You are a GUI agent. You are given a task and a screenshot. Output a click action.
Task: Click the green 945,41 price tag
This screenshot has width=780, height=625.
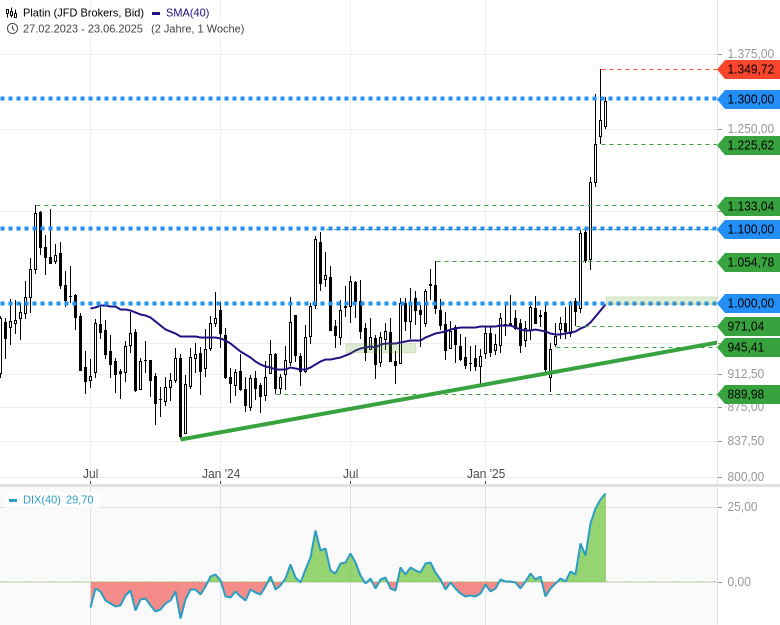(749, 347)
